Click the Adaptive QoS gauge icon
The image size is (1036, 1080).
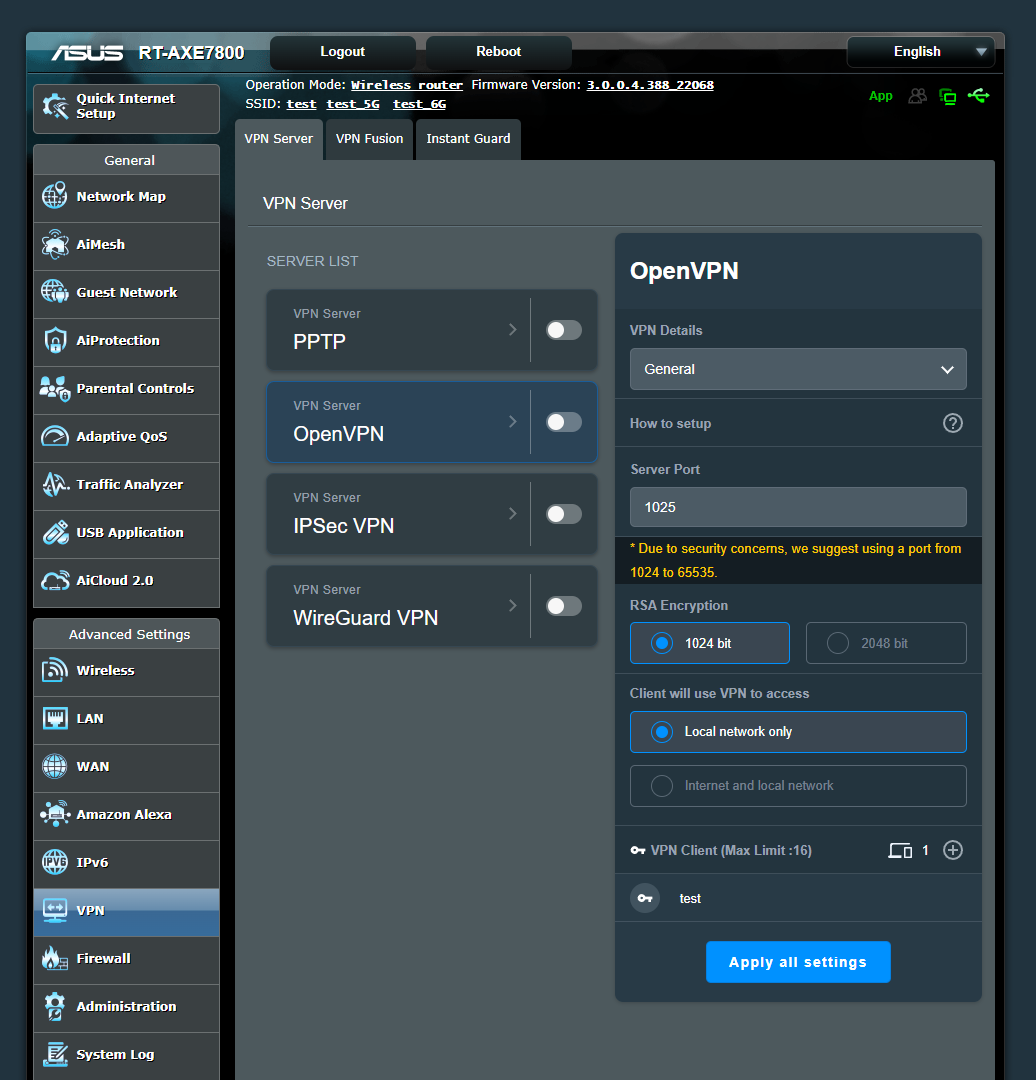pyautogui.click(x=54, y=436)
